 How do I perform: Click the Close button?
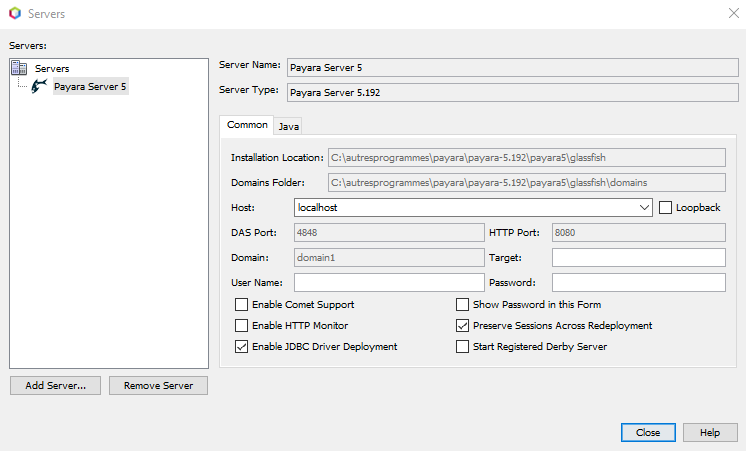click(648, 432)
